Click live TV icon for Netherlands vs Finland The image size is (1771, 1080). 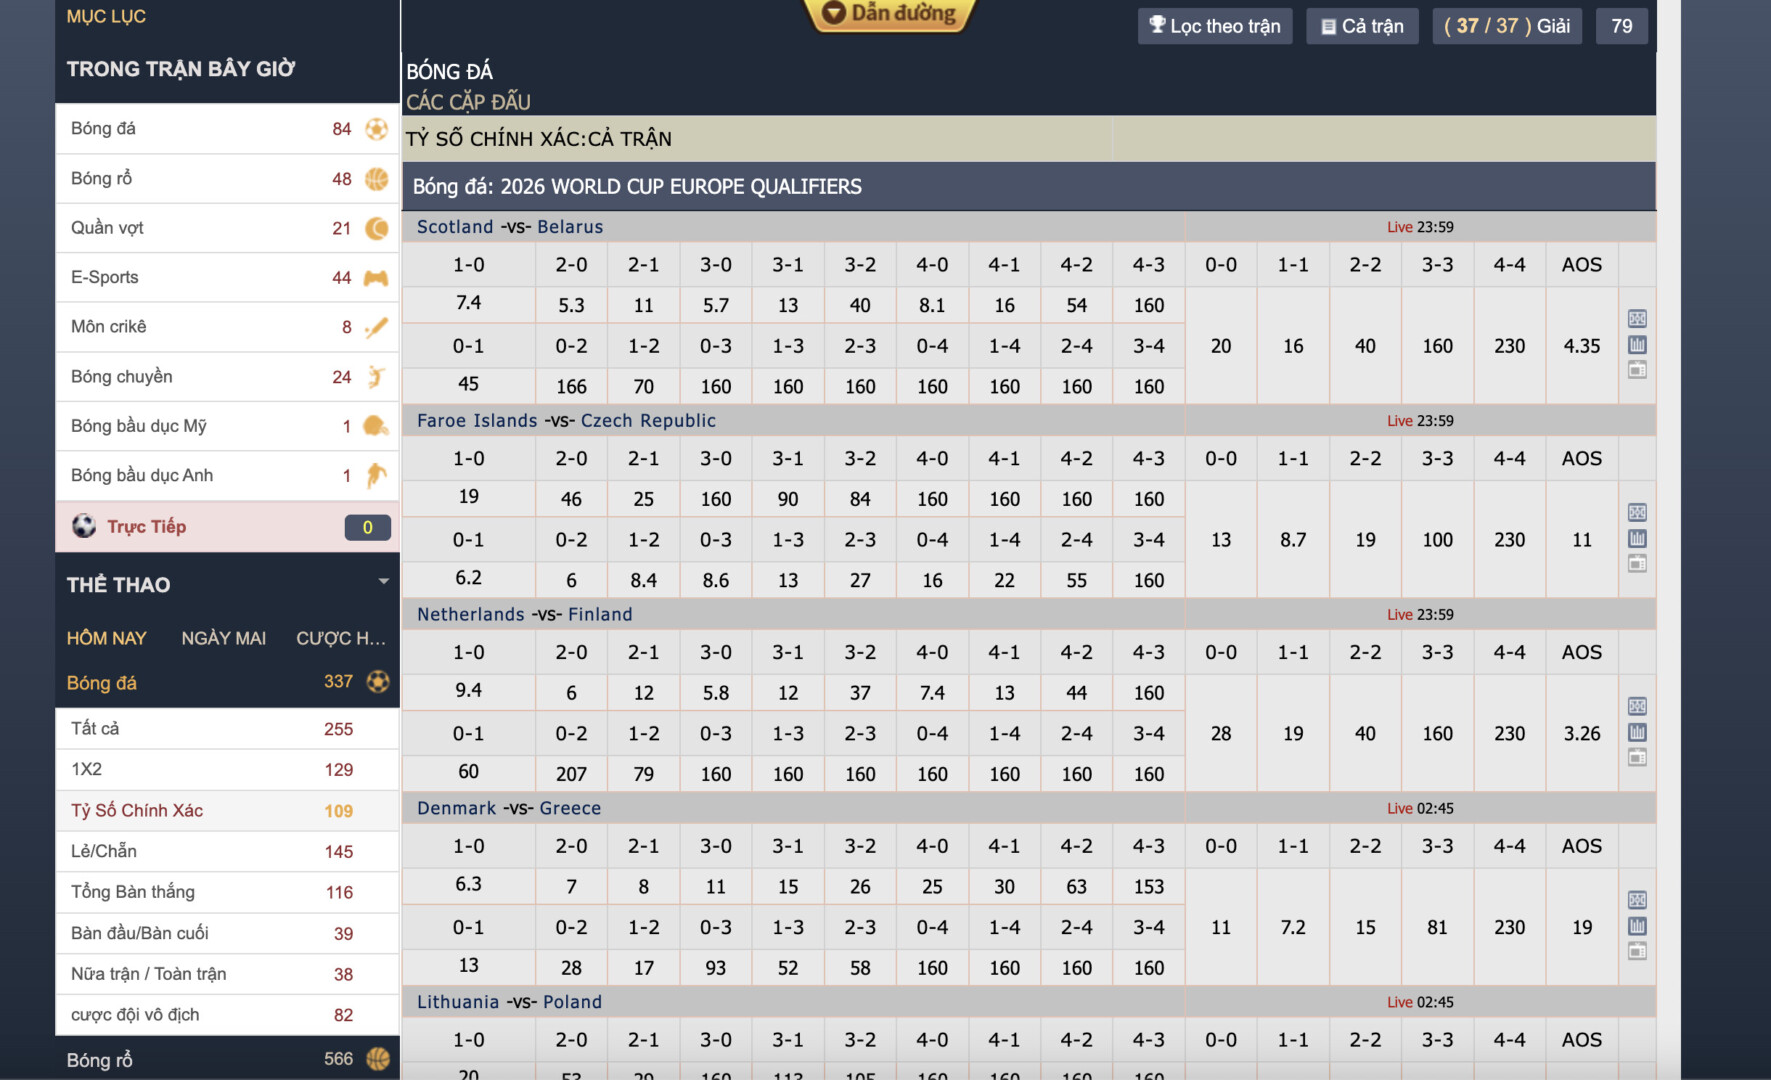[x=1637, y=758]
